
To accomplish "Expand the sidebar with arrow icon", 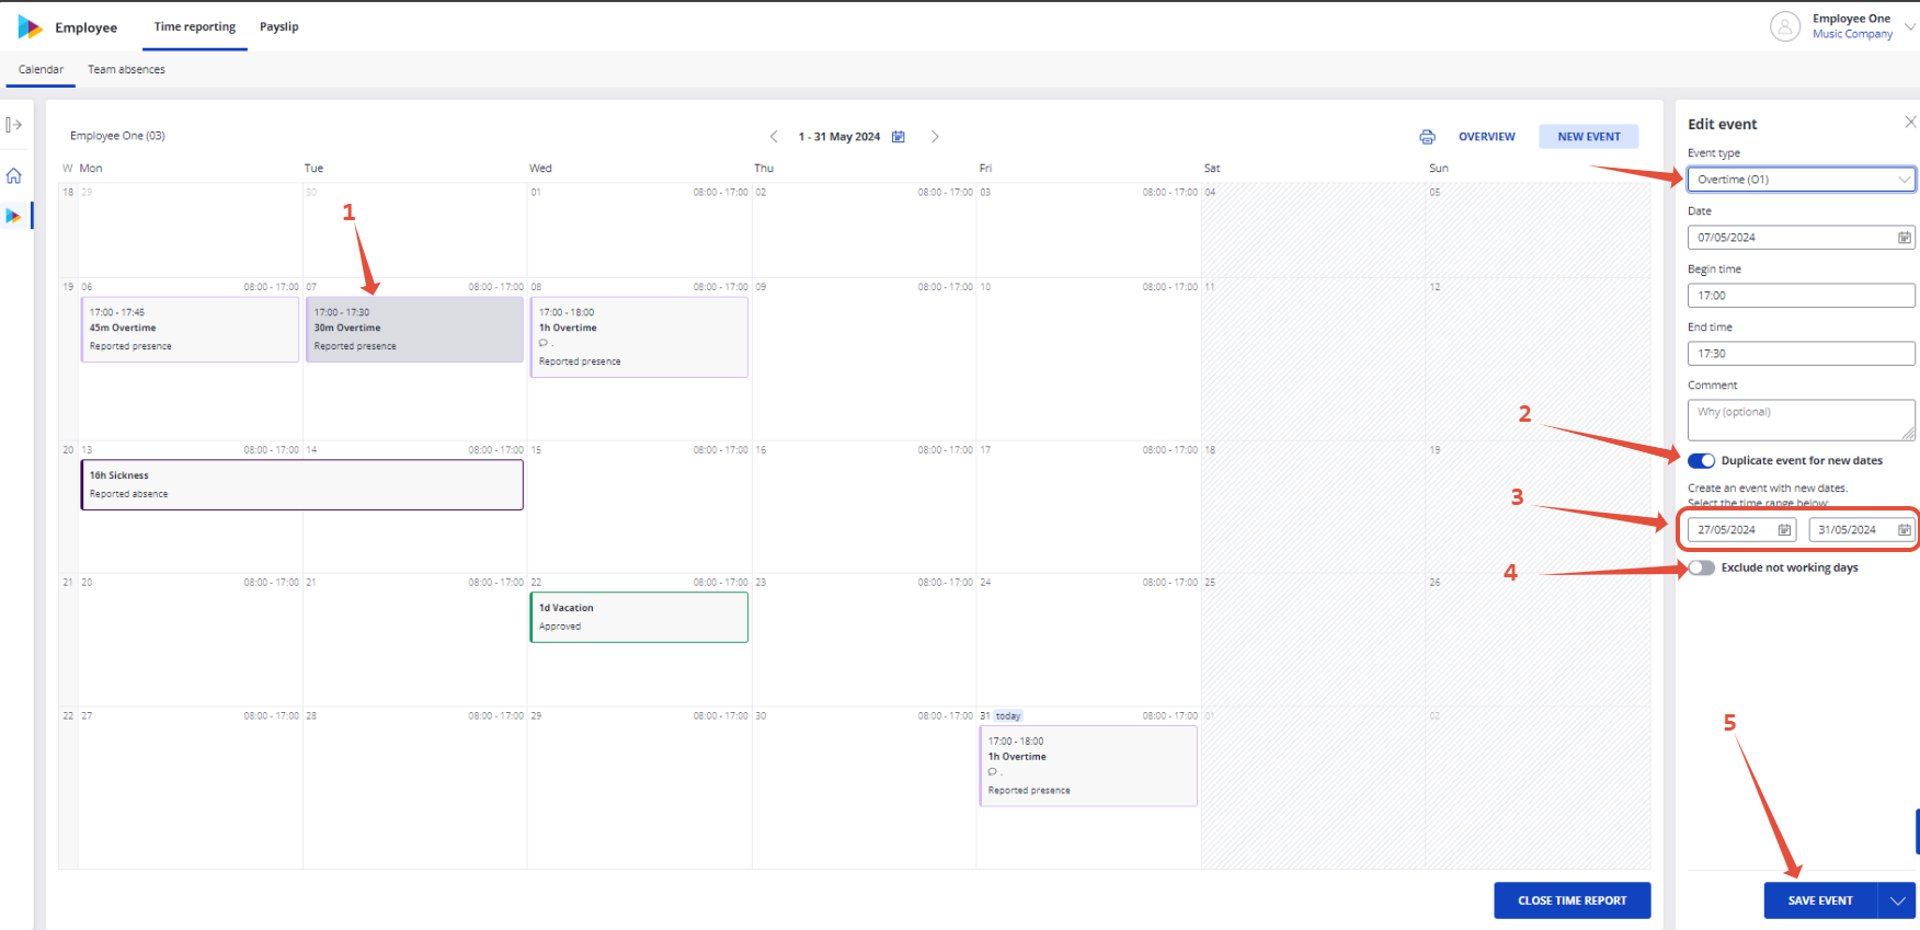I will tap(14, 125).
